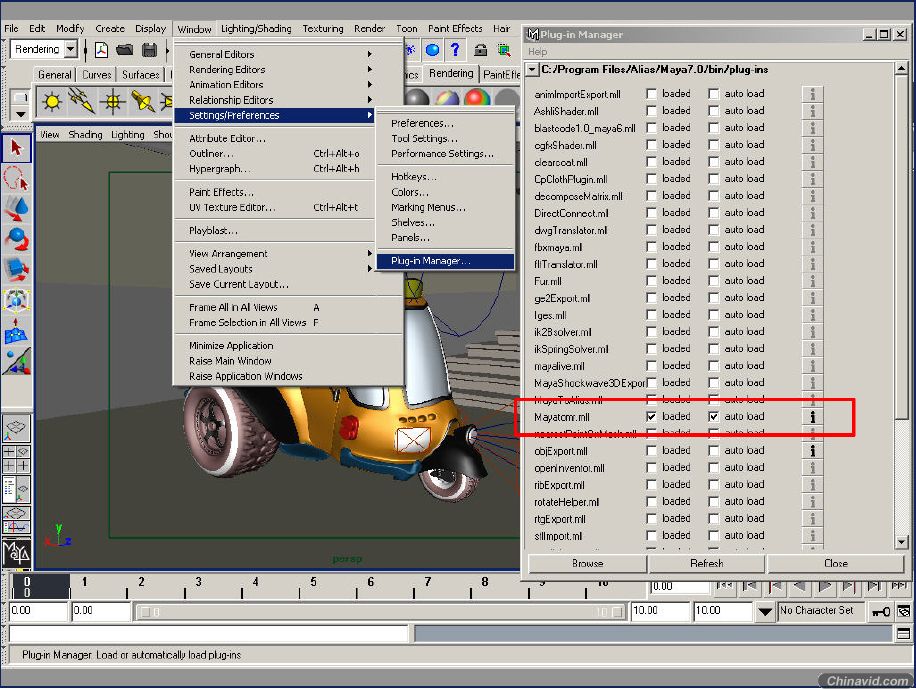Check loaded for objExport.mll
916x689 pixels.
click(x=651, y=451)
